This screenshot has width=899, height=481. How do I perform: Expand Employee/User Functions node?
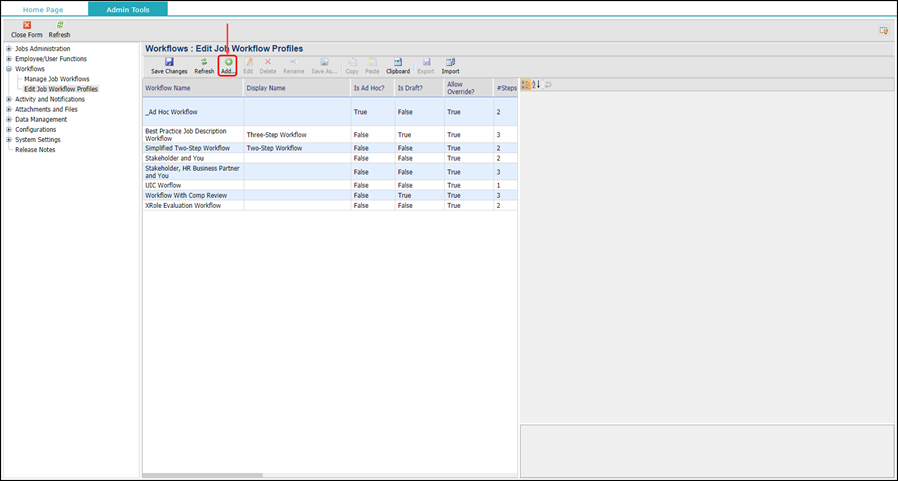point(9,58)
